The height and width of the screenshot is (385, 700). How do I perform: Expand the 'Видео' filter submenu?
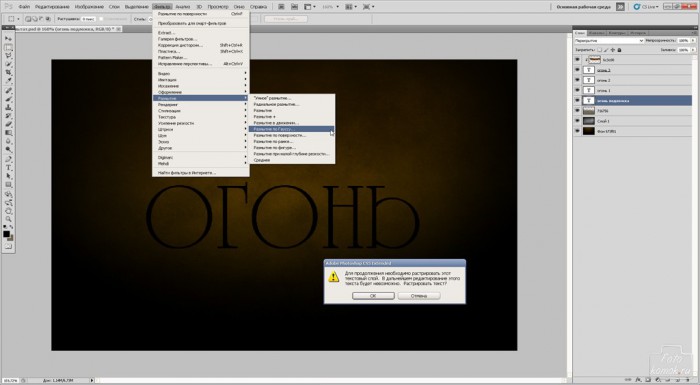tap(201, 73)
